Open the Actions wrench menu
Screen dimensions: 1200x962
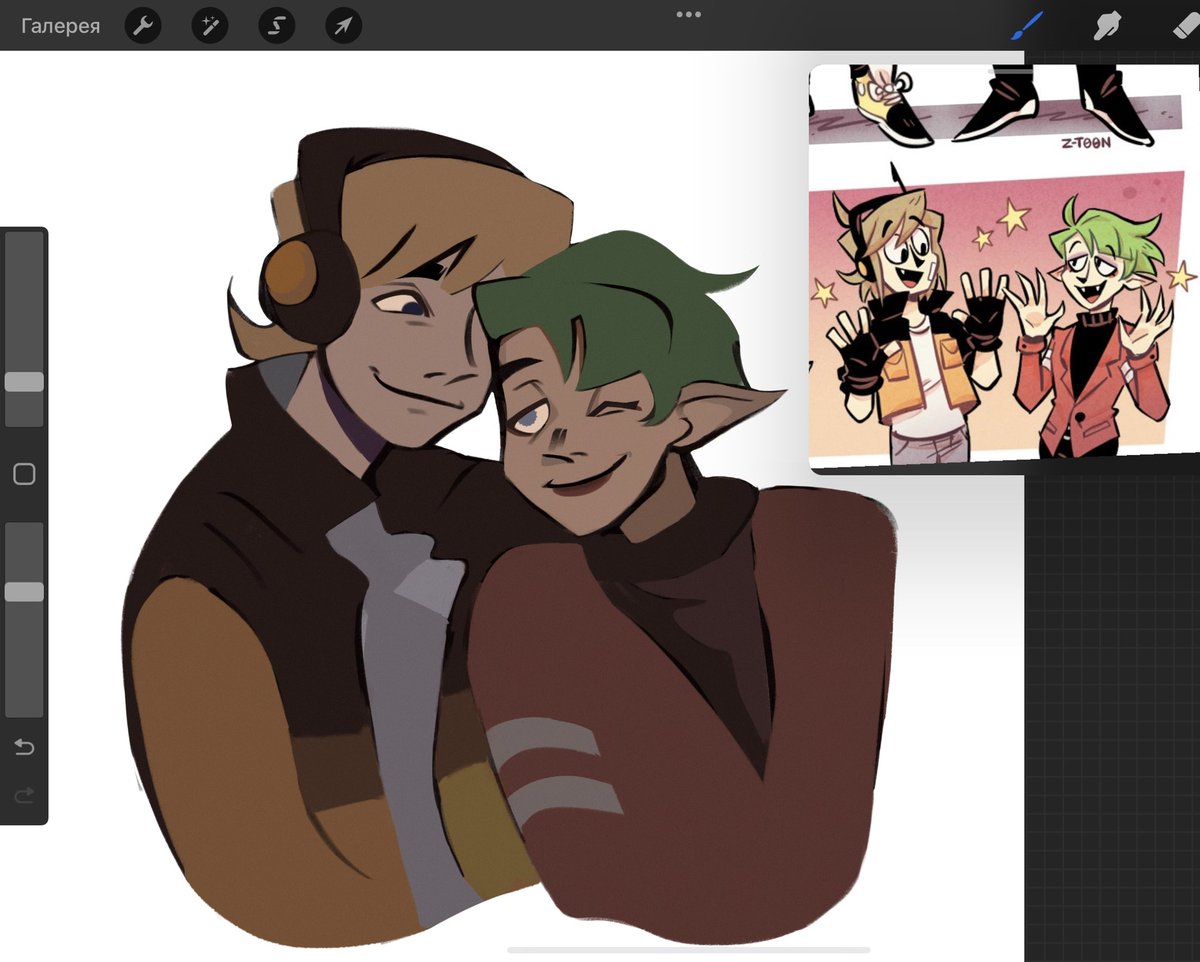143,26
